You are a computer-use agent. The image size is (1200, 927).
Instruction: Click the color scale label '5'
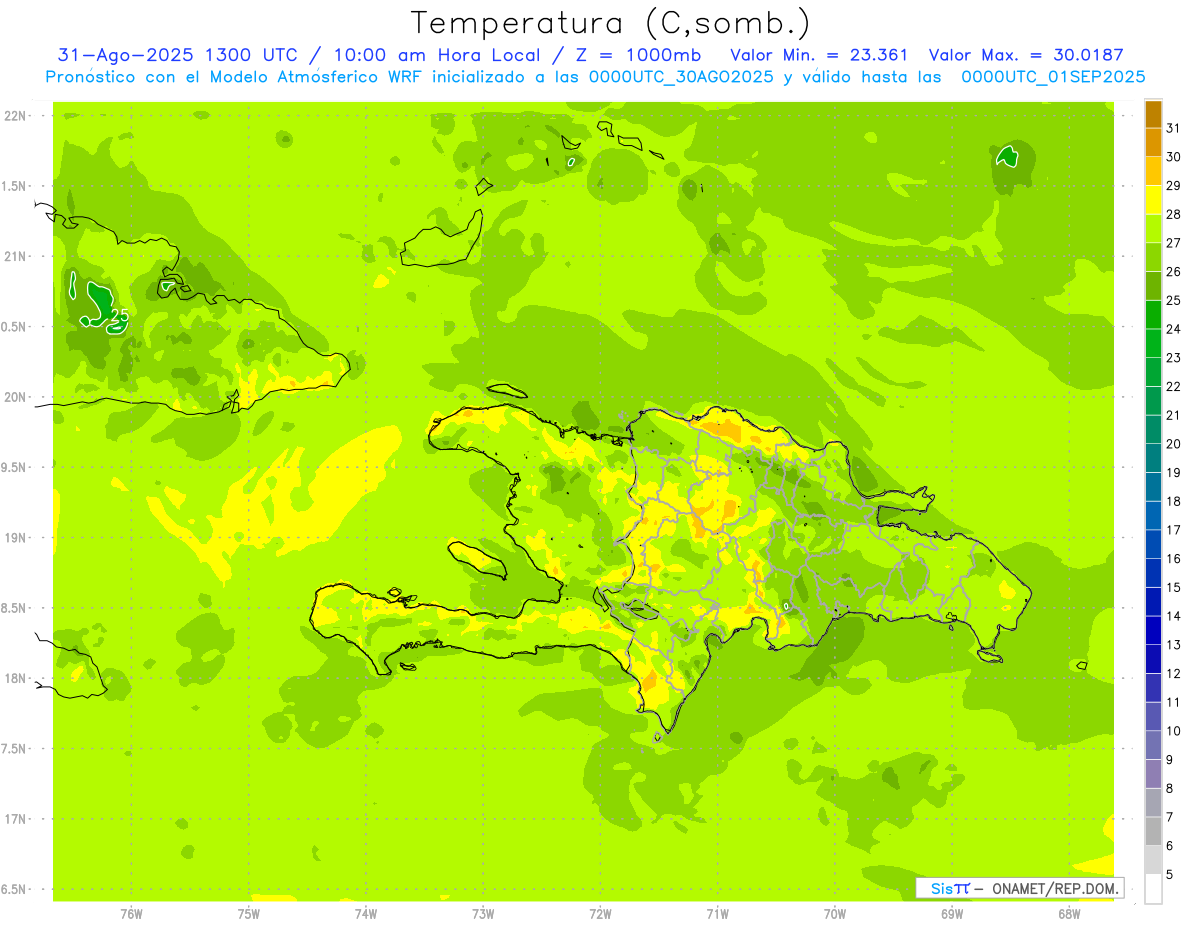1170,875
